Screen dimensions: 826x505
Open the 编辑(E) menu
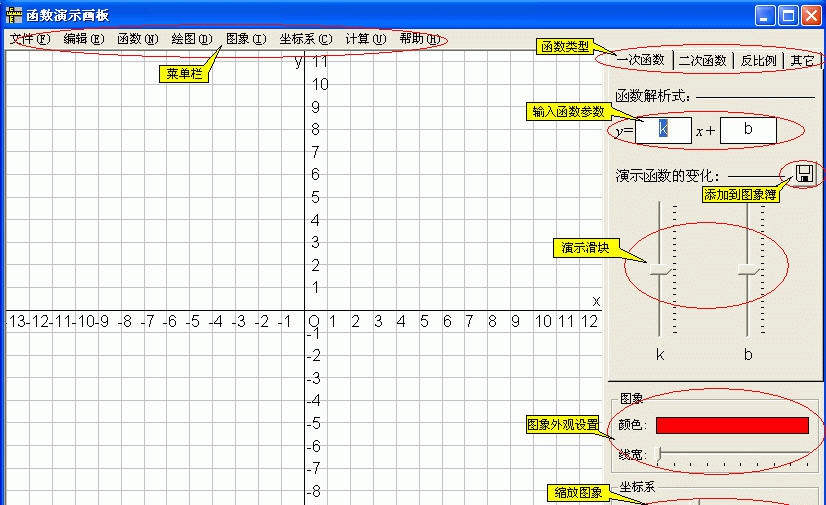[84, 39]
